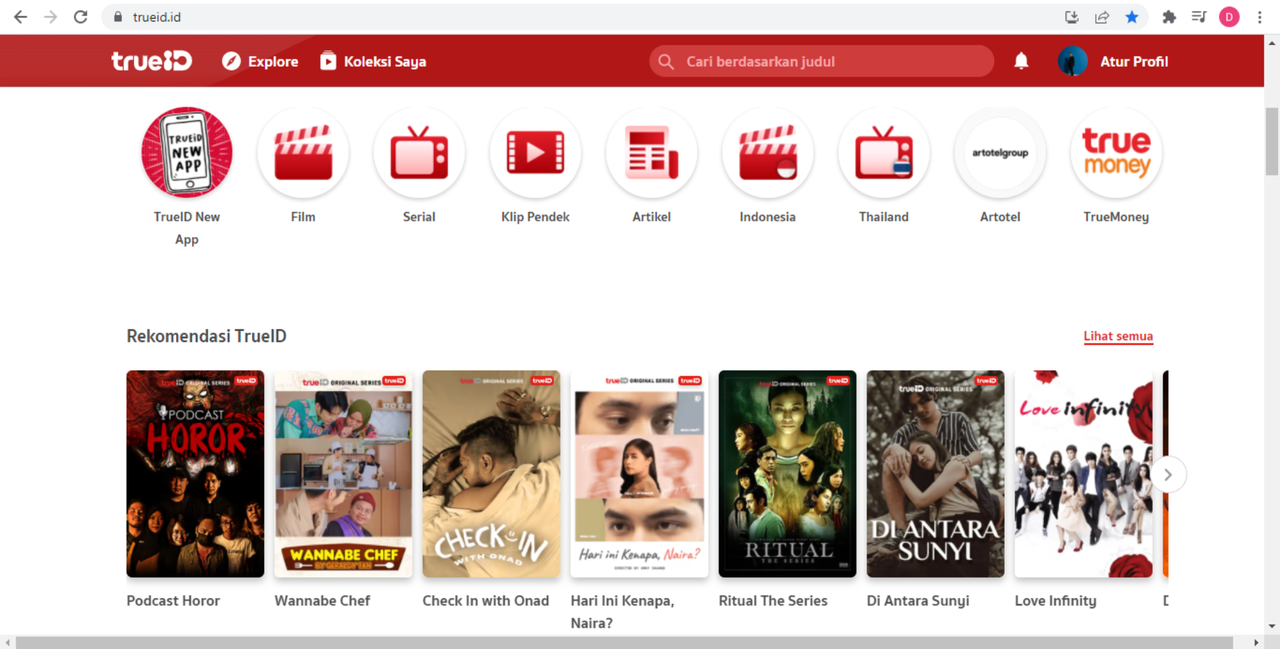Open the Klip Pendek video icon
The width and height of the screenshot is (1280, 649).
[535, 153]
